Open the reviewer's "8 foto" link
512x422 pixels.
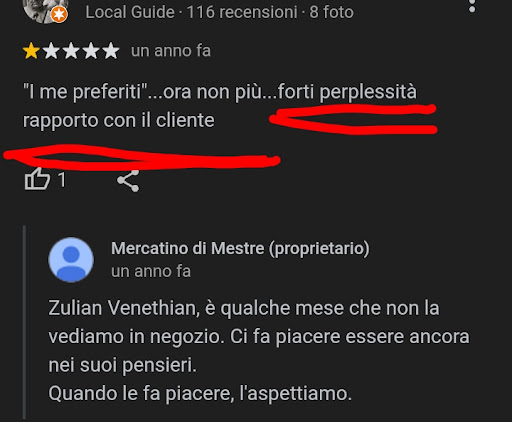coord(331,12)
